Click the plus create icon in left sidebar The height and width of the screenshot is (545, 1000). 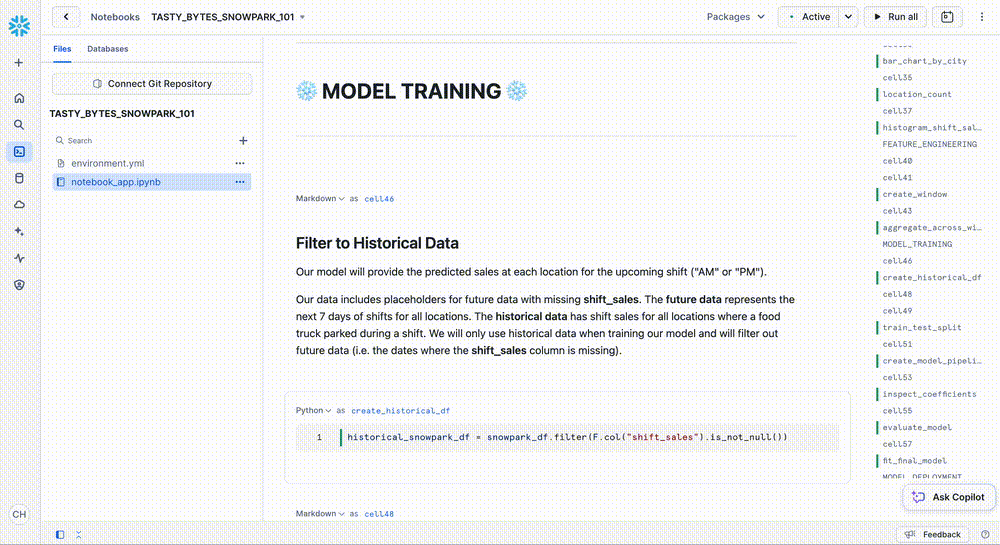click(19, 62)
